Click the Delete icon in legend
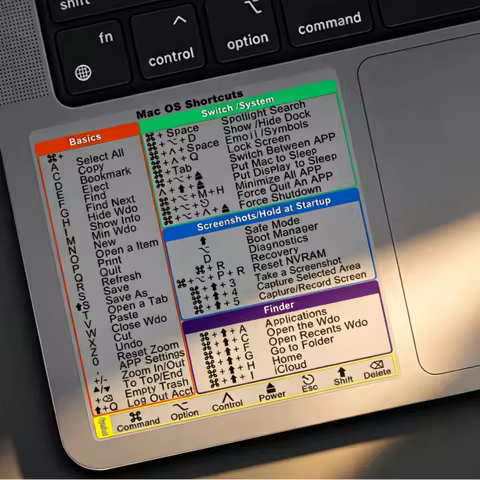The image size is (480, 480). [x=376, y=365]
